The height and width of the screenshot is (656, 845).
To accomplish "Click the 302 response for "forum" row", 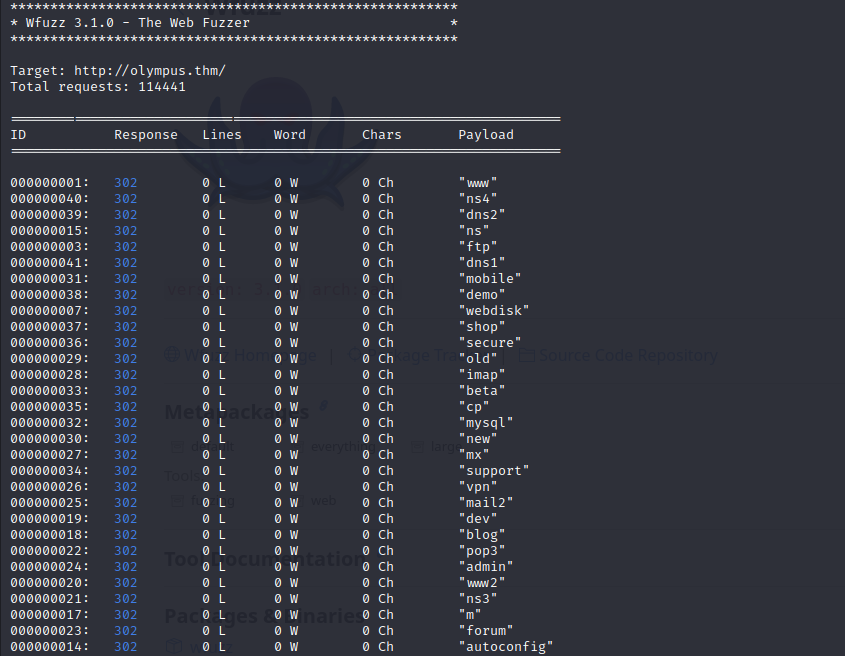I will pos(126,631).
